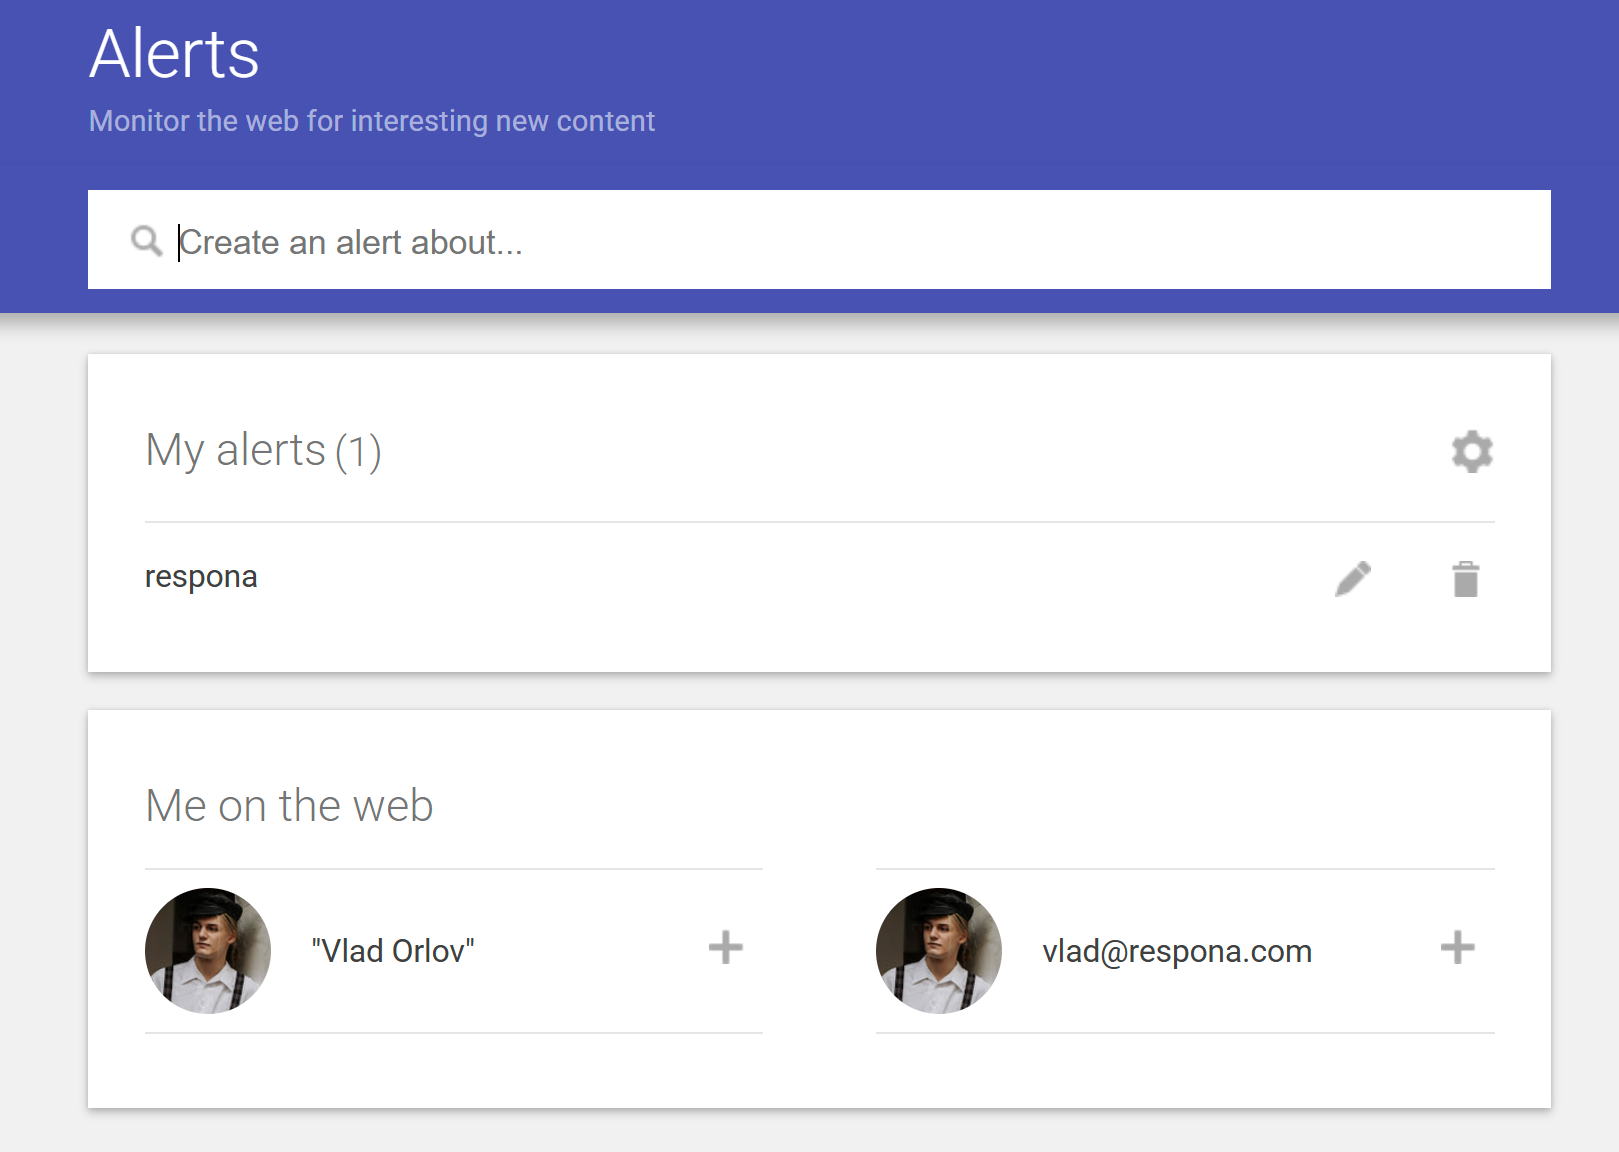The image size is (1619, 1152).
Task: Click the "Vlad Orlov" suggestion text
Action: point(393,951)
